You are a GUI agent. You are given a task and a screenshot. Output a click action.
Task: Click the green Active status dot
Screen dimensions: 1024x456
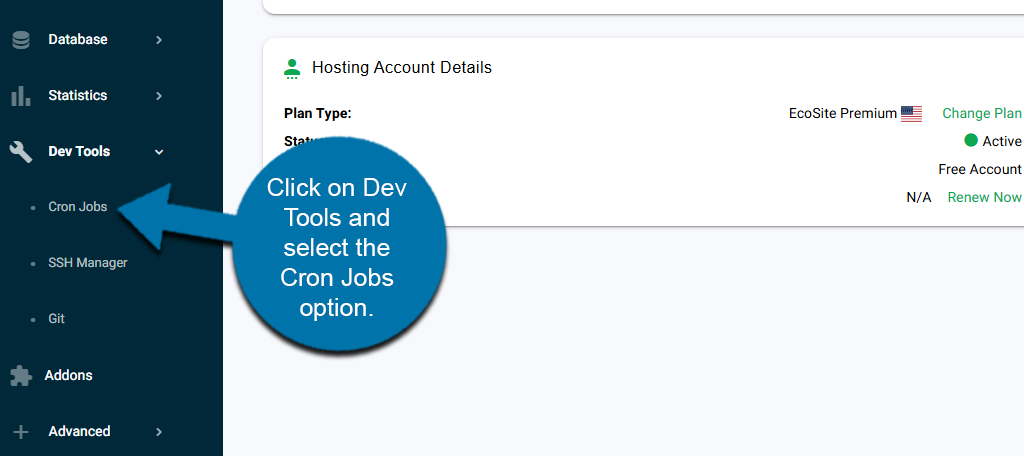970,141
